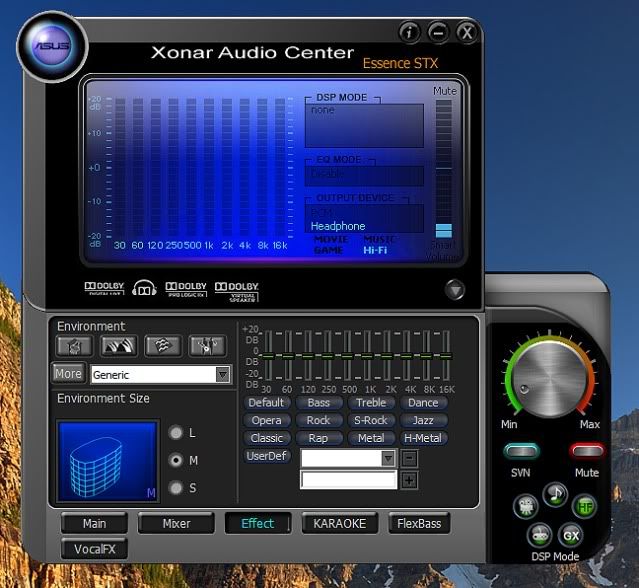Apply the Opera EQ preset

(266, 420)
